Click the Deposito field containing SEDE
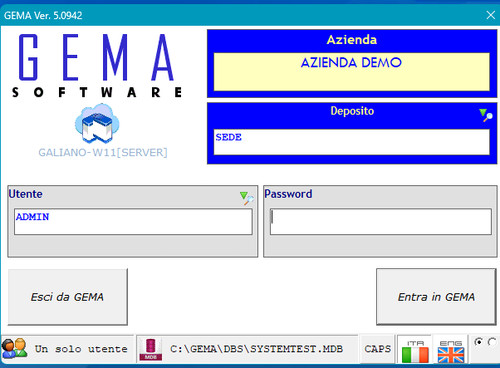The image size is (500, 368). pyautogui.click(x=352, y=142)
